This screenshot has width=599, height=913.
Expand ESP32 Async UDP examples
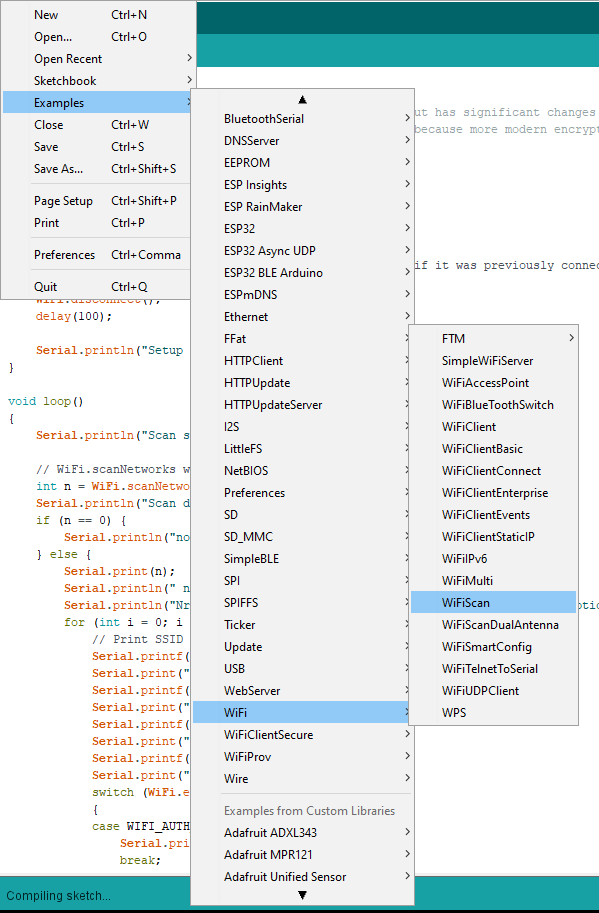pyautogui.click(x=302, y=251)
